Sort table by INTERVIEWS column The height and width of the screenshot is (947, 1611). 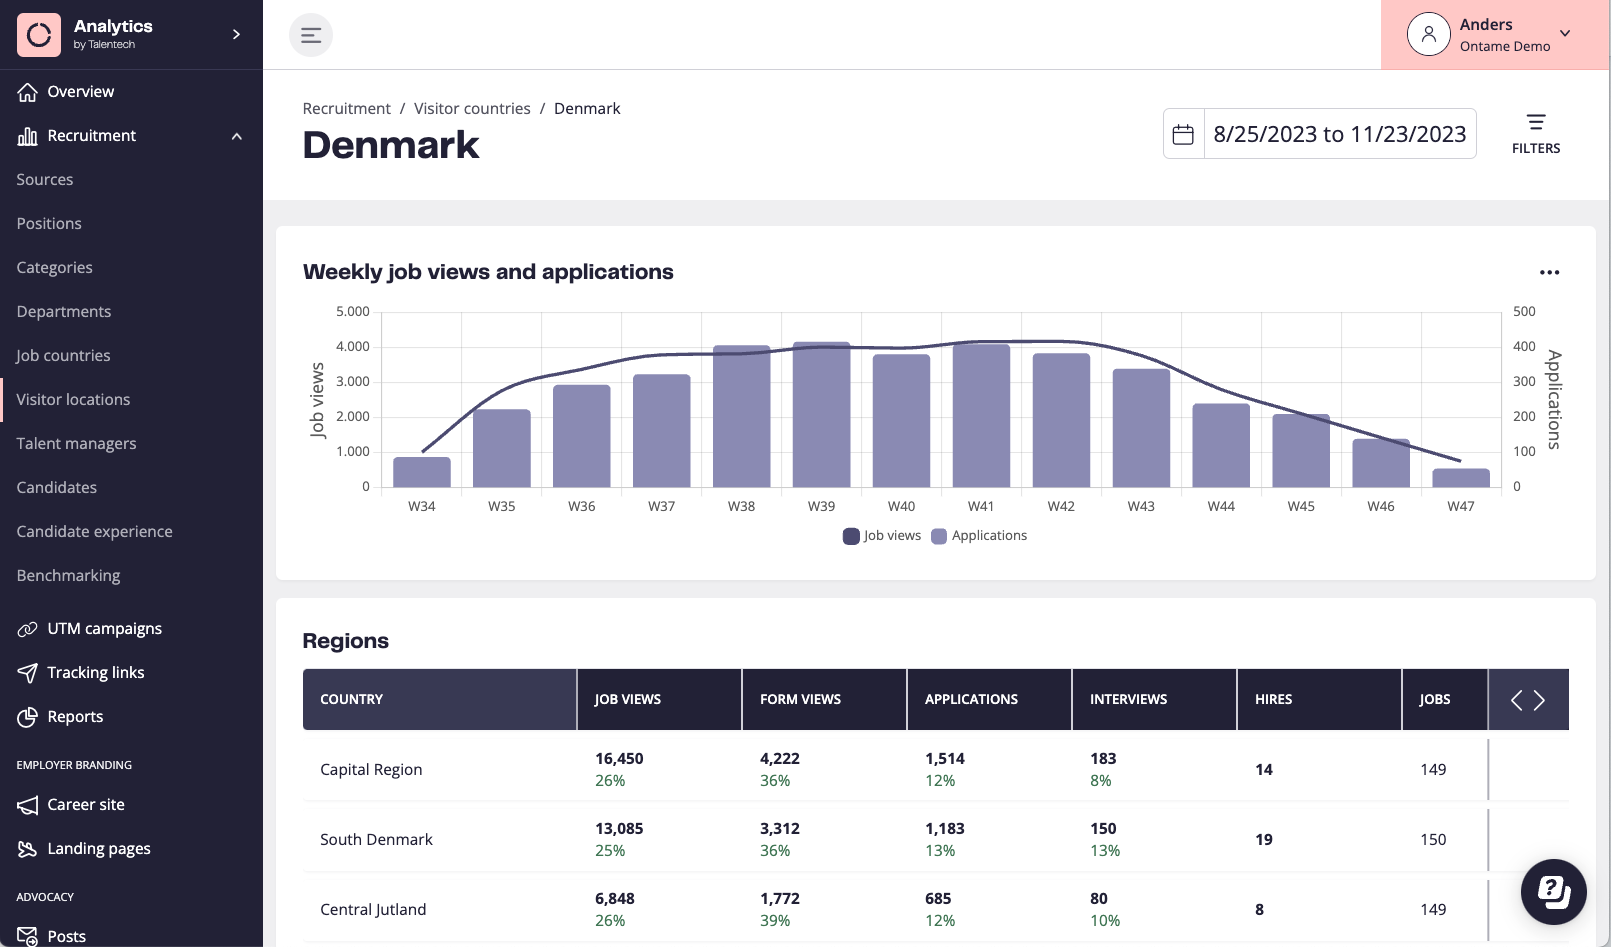[1155, 699]
